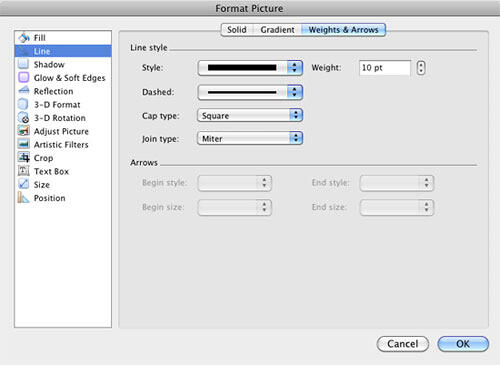This screenshot has height=365, width=500.
Task: Open the line Style dropdown
Action: [250, 68]
